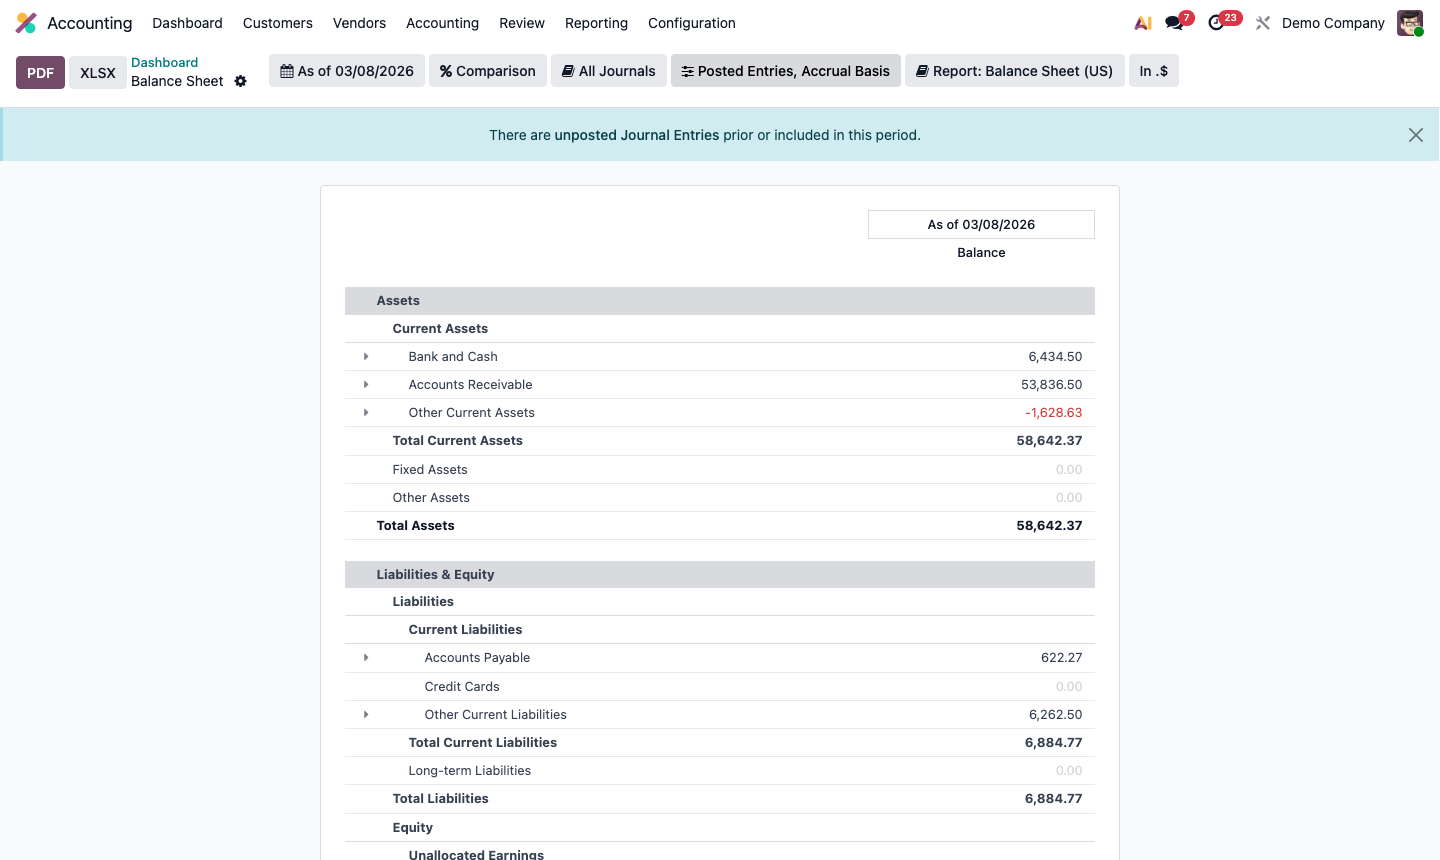Open the Reporting menu
This screenshot has width=1440, height=860.
point(596,23)
